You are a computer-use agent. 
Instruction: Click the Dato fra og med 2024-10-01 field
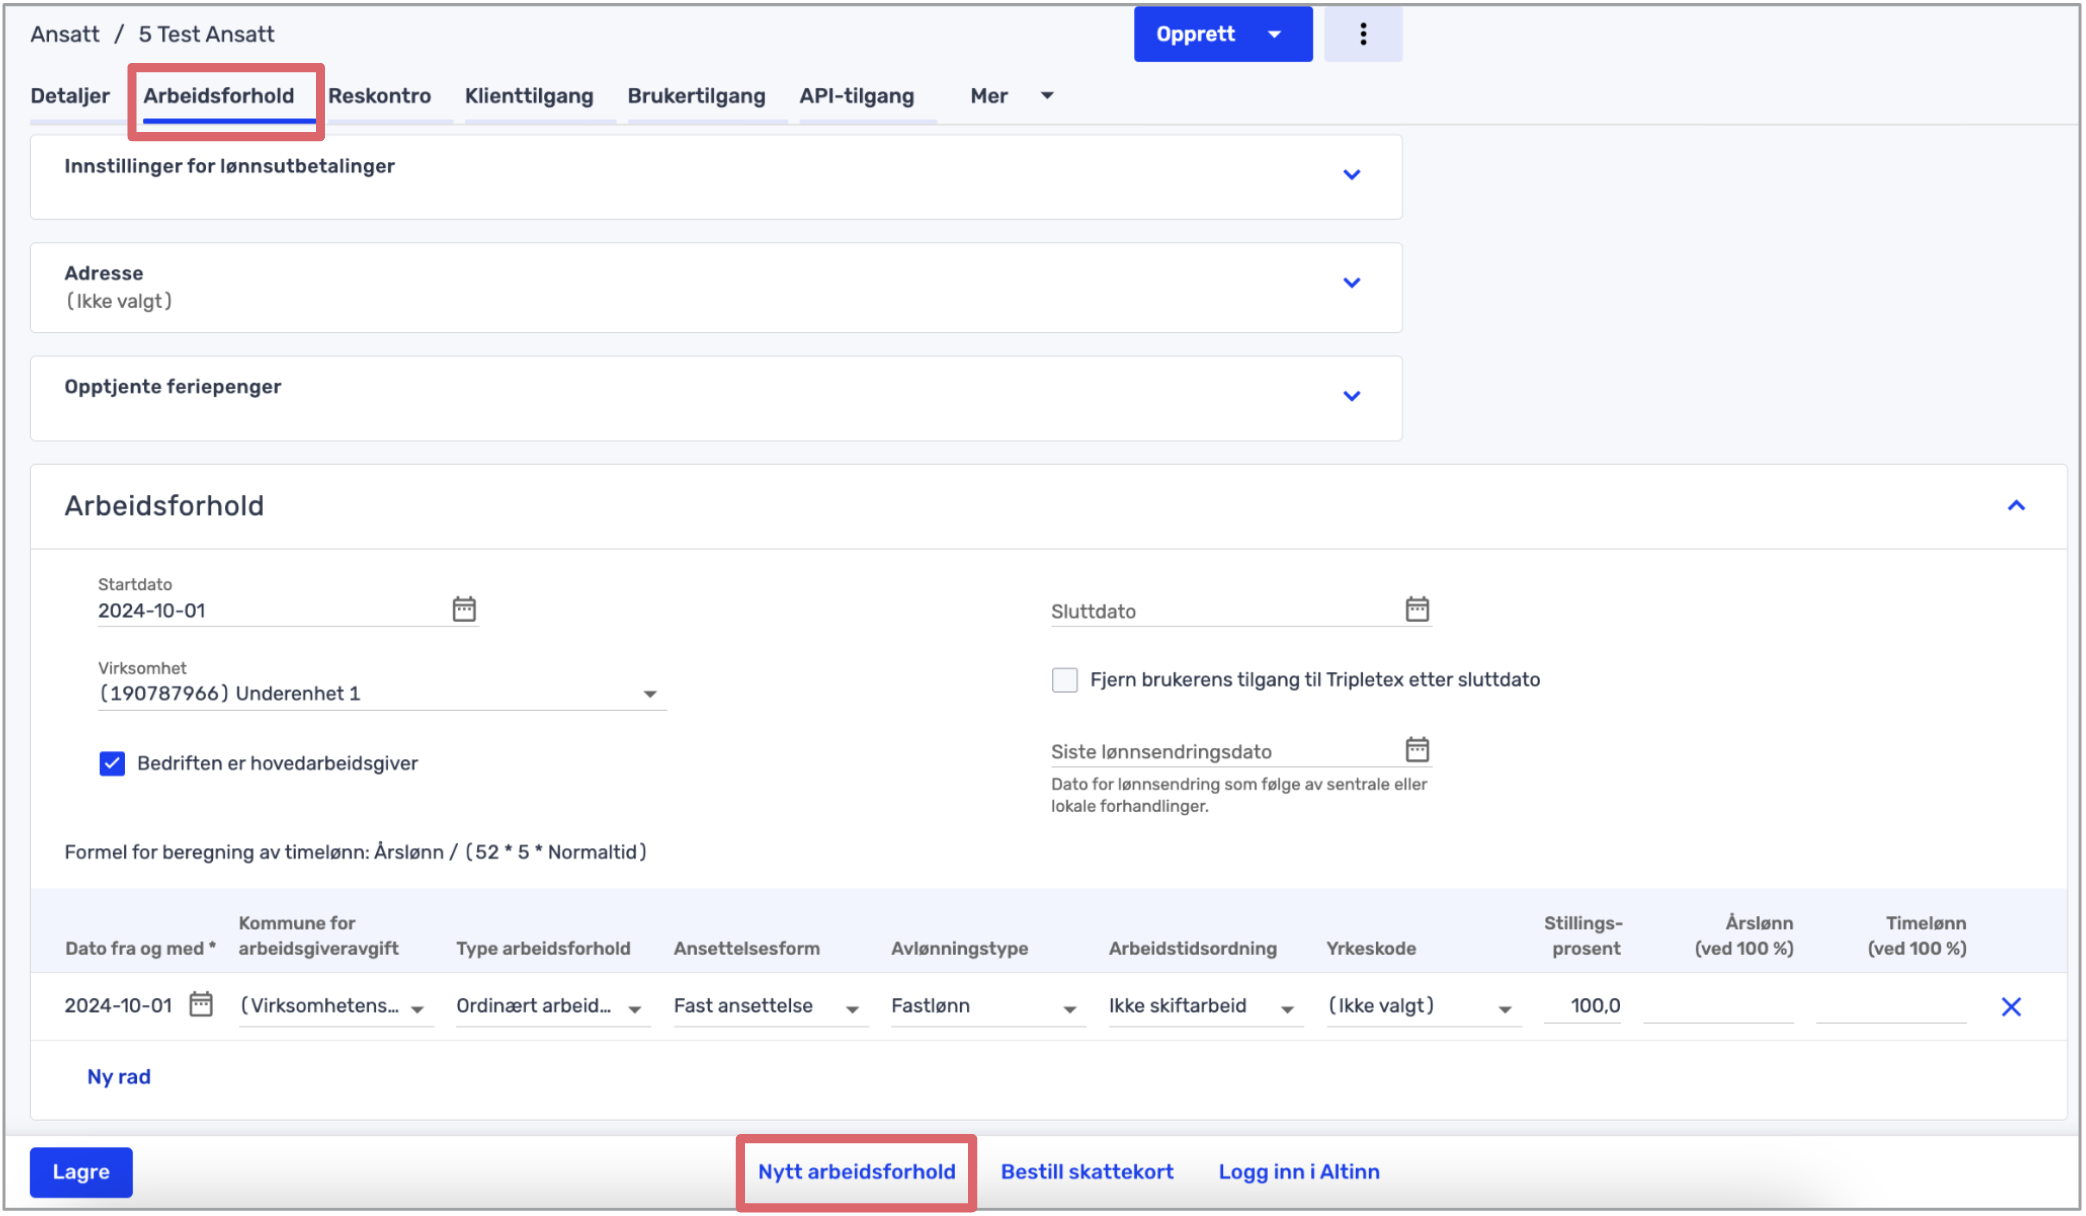[119, 1006]
